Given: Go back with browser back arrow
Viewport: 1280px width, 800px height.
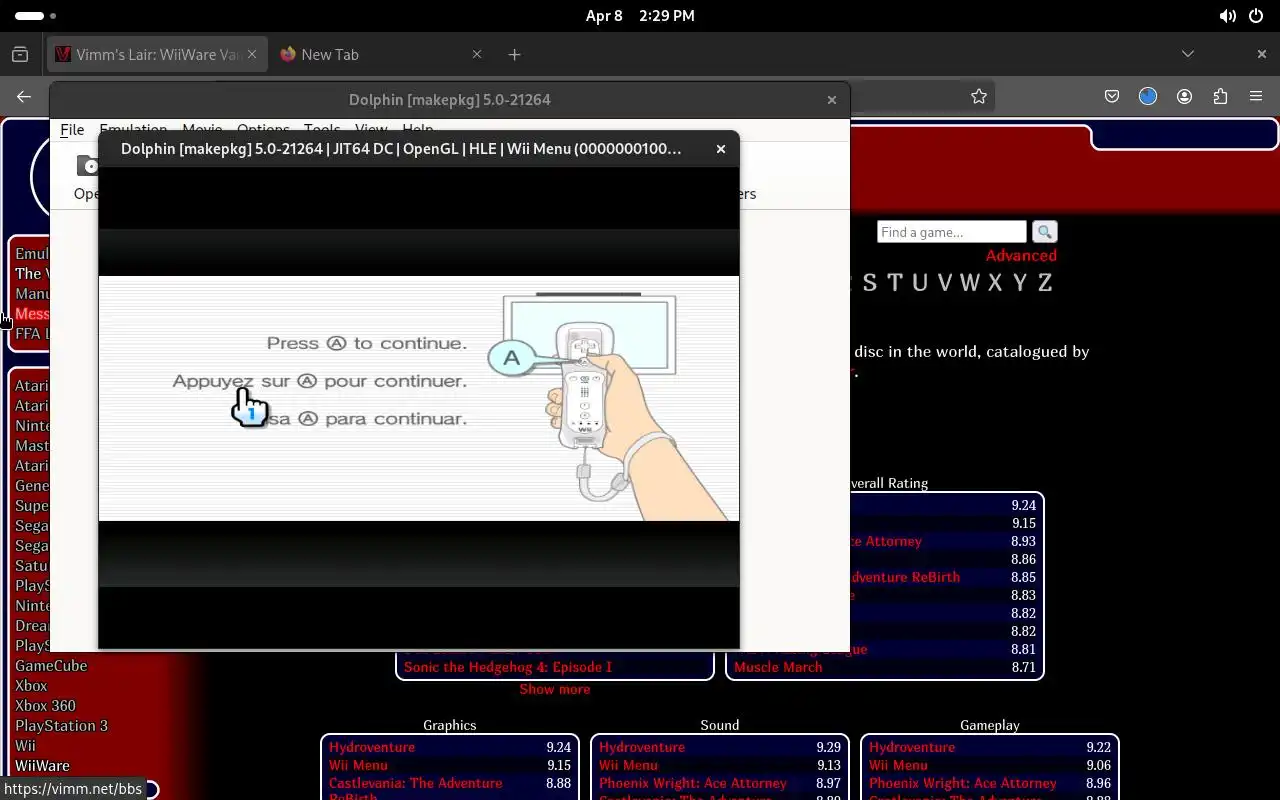Looking at the screenshot, I should pos(24,96).
